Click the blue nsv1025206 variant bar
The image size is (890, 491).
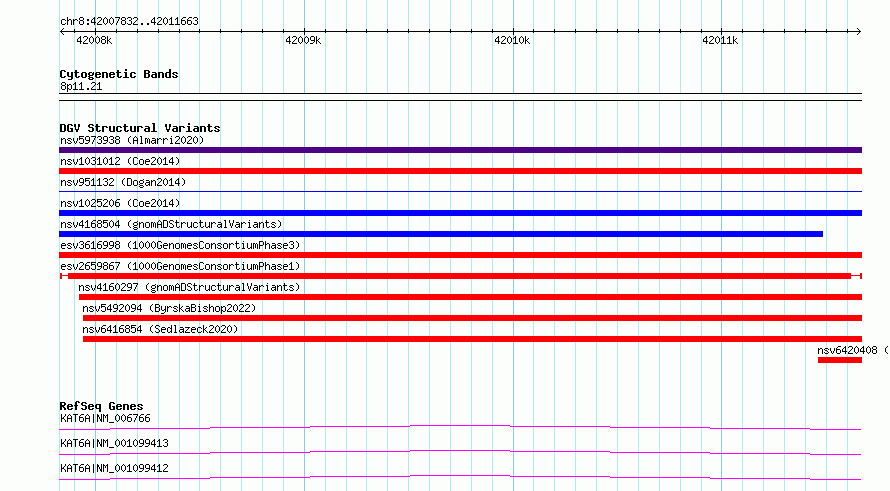[x=460, y=213]
